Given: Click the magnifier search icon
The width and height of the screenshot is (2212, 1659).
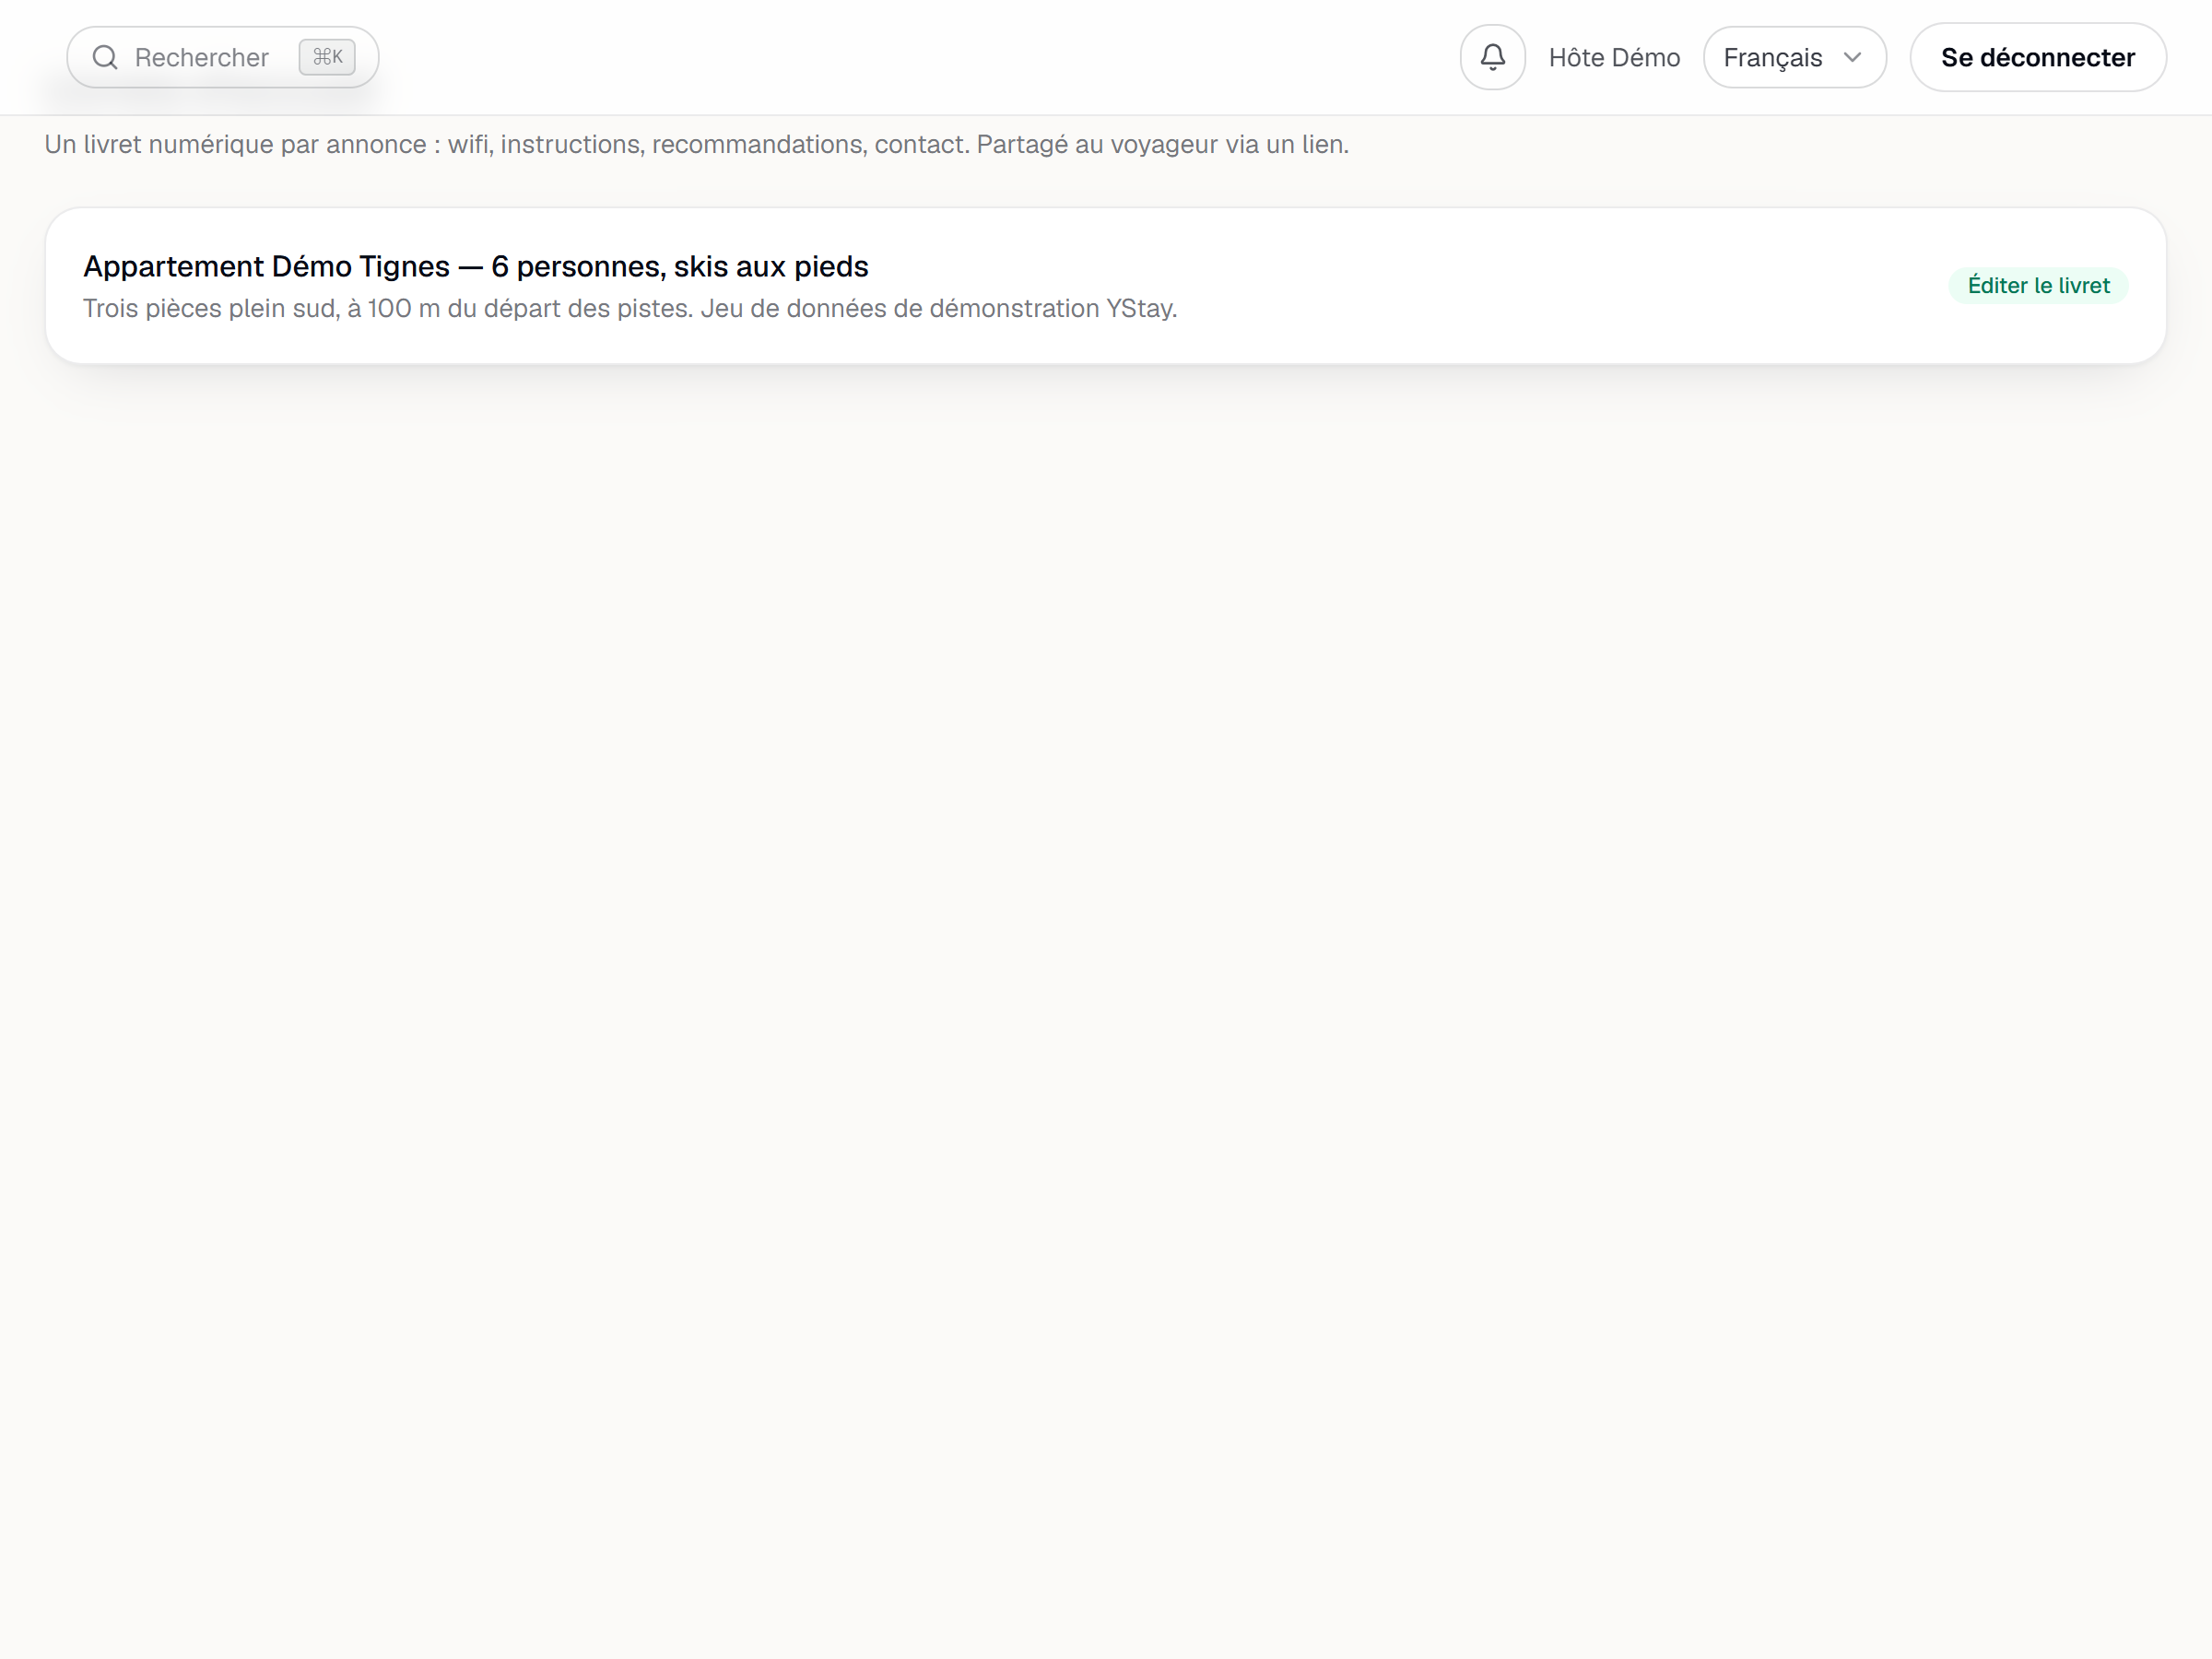Looking at the screenshot, I should [105, 57].
